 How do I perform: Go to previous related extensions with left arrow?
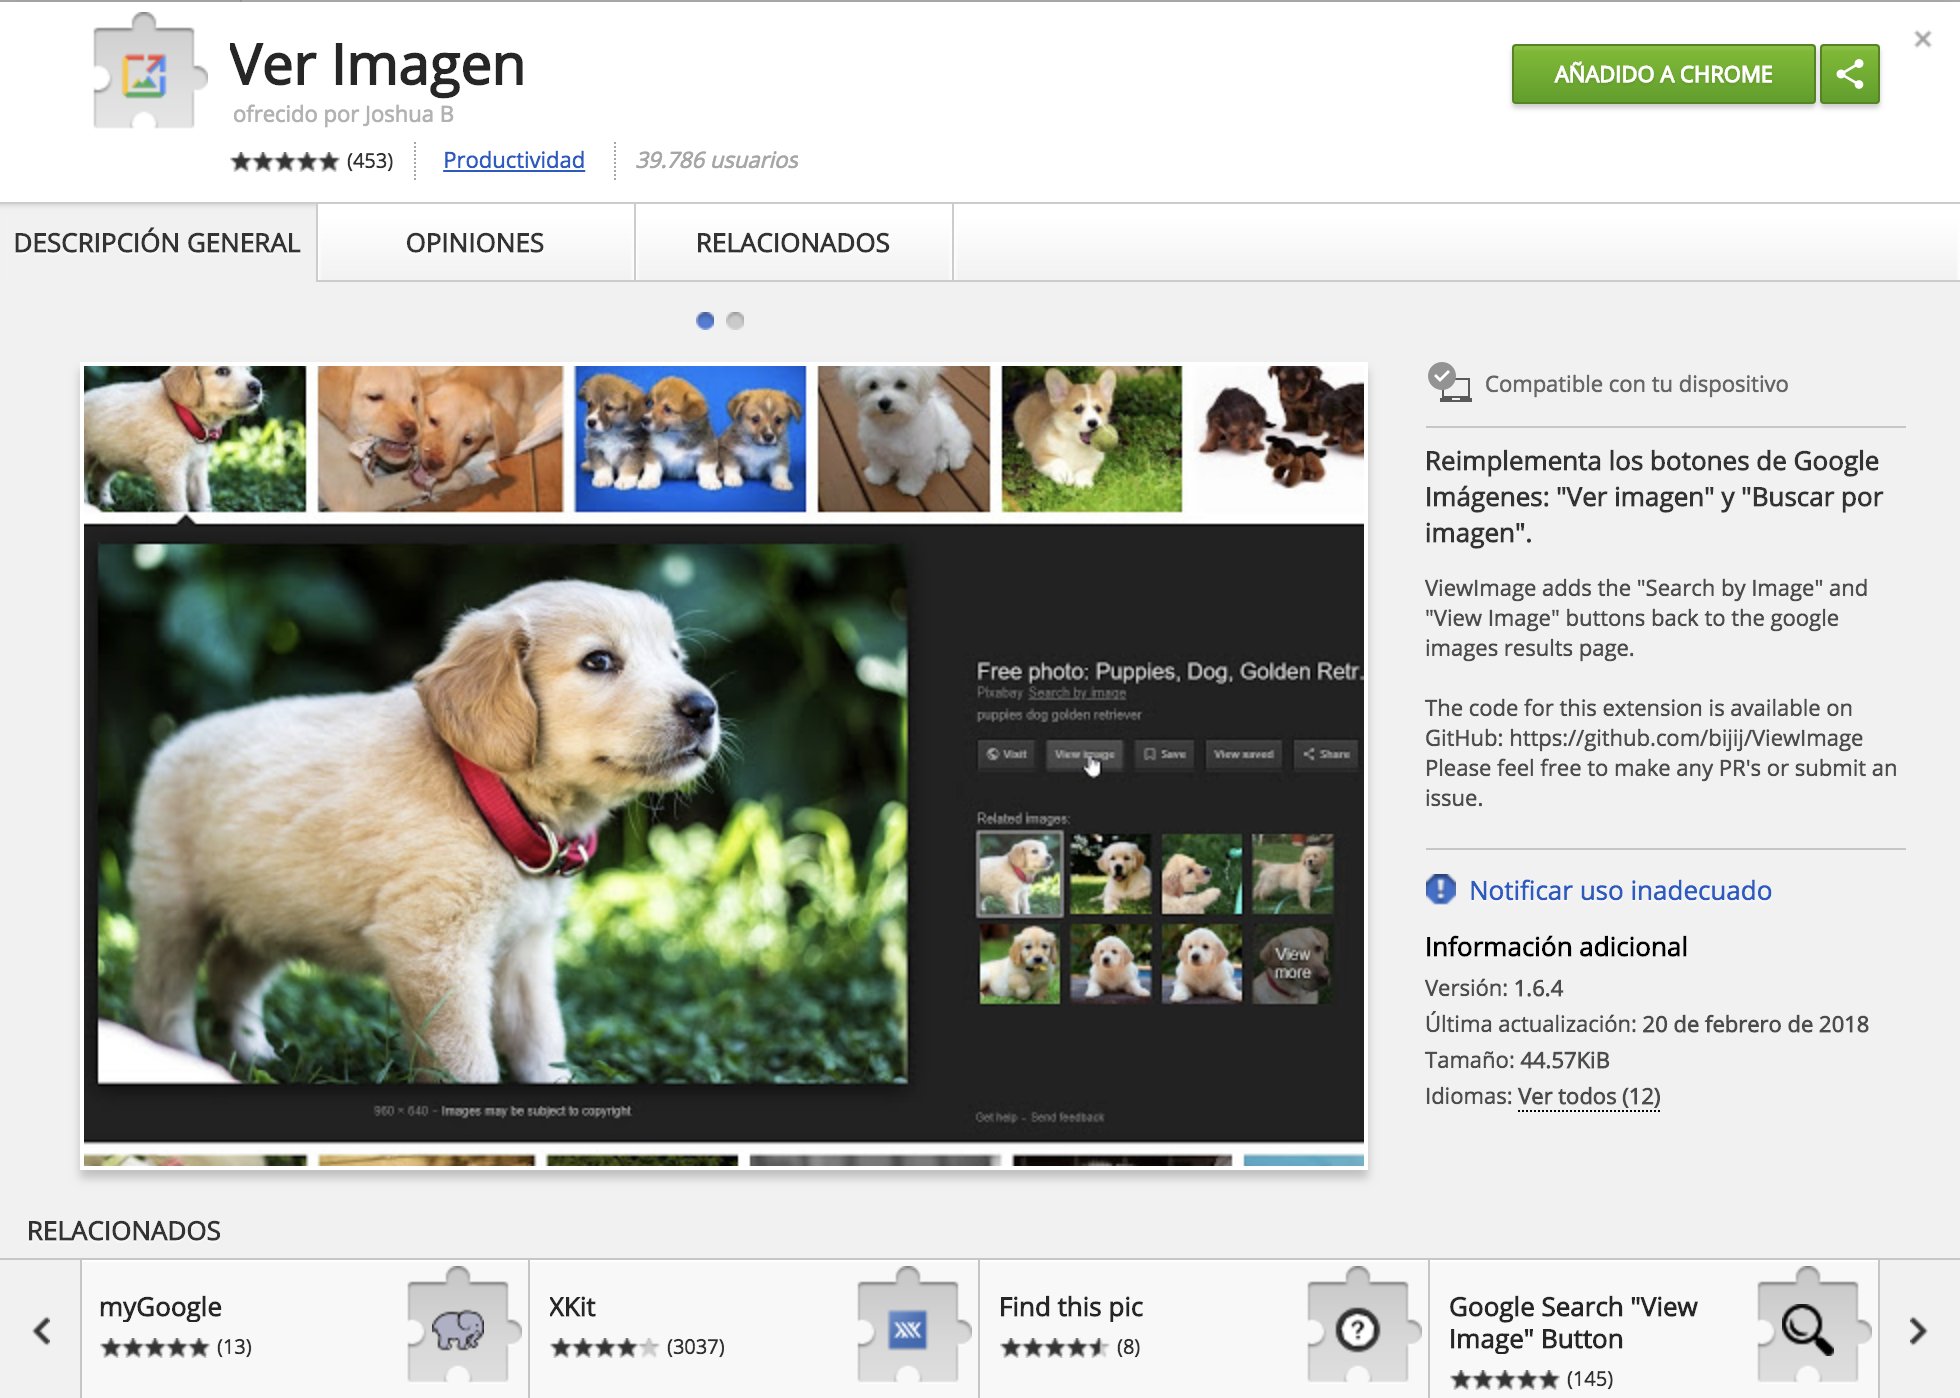pyautogui.click(x=42, y=1331)
